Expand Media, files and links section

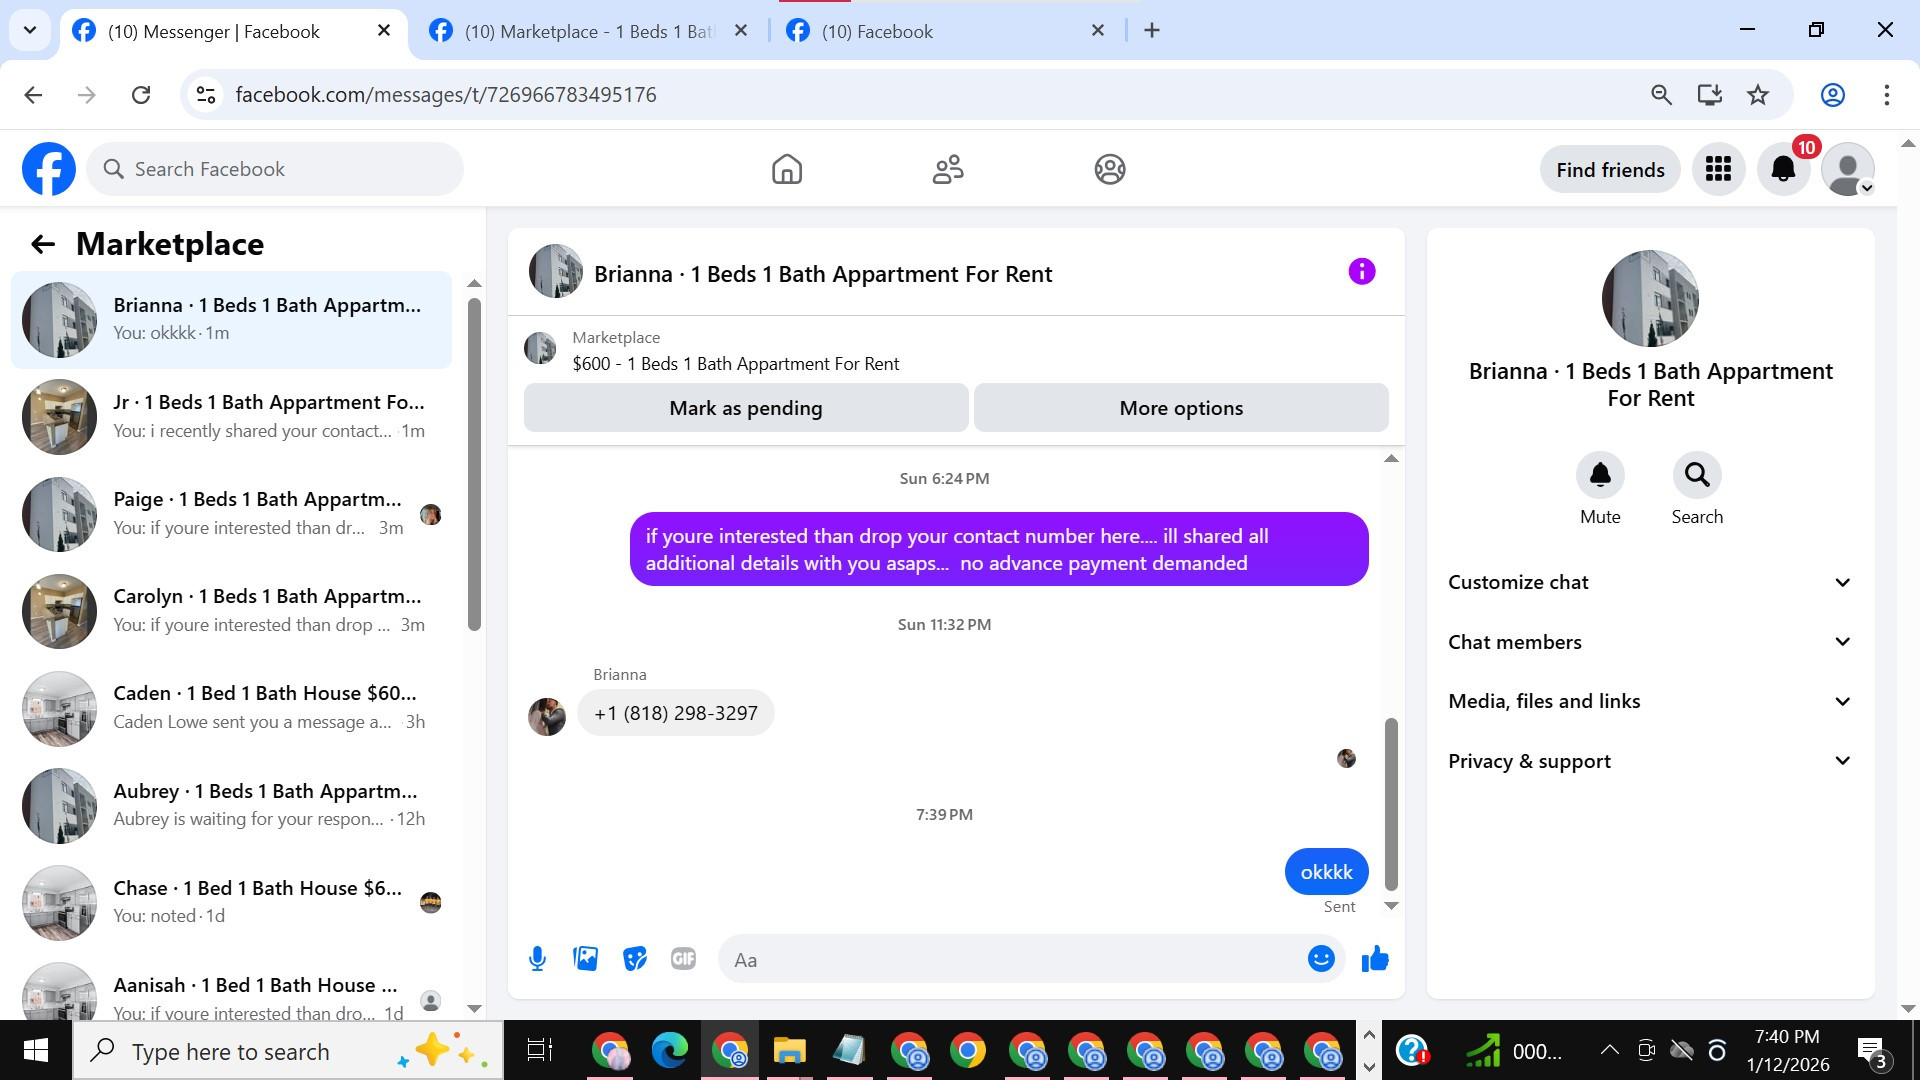[x=1650, y=701]
